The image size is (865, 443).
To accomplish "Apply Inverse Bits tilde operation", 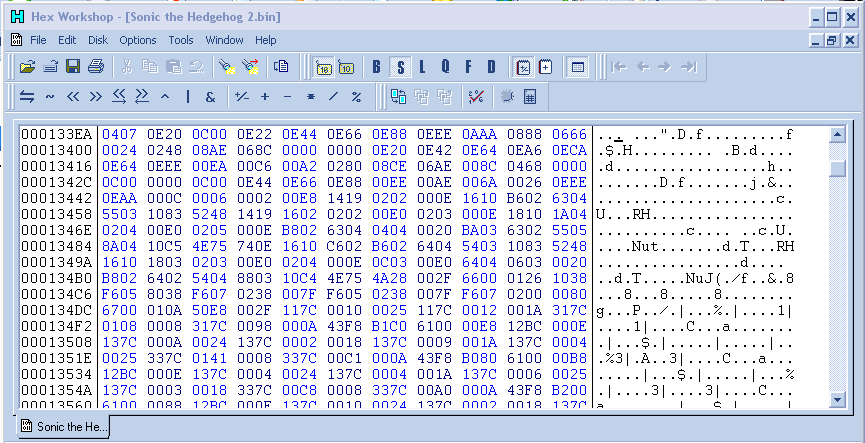I will pos(50,97).
